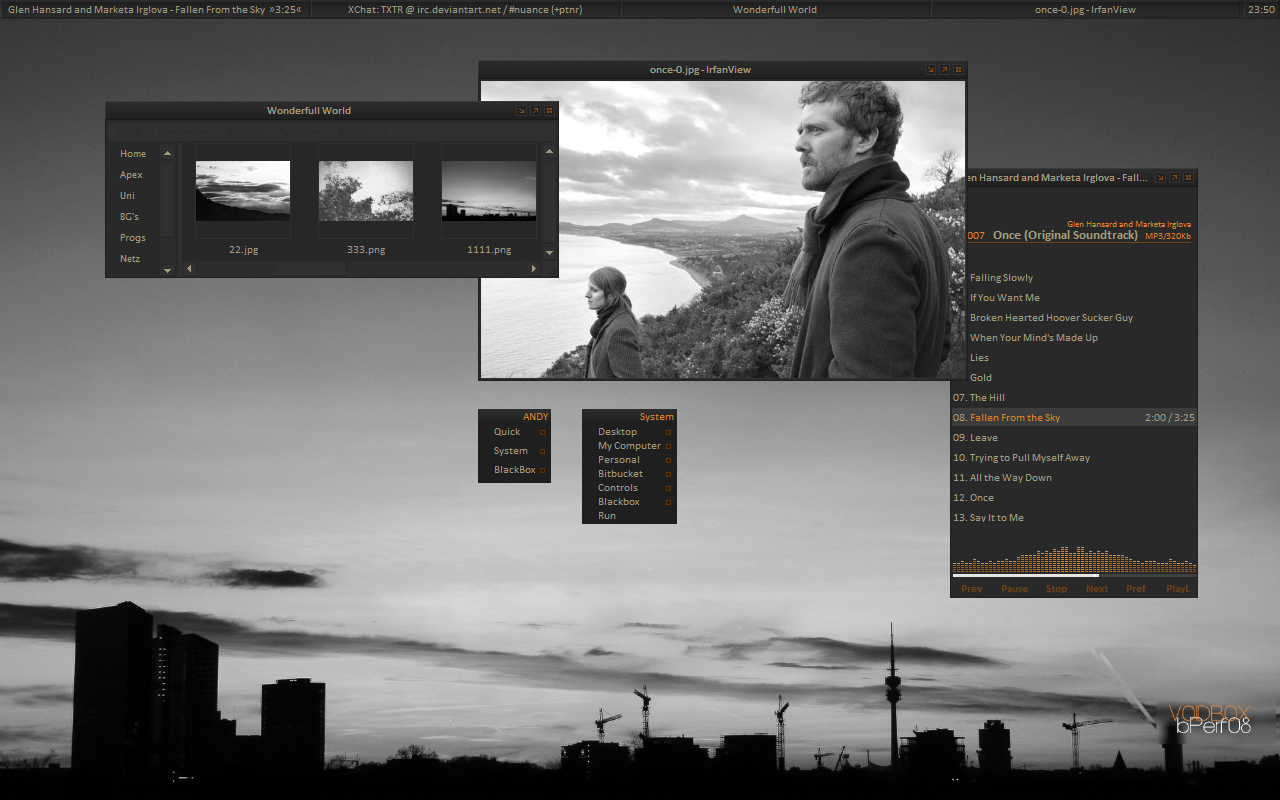
Task: Expand the BlackBox submenu in ANDY menu
Action: pos(514,470)
